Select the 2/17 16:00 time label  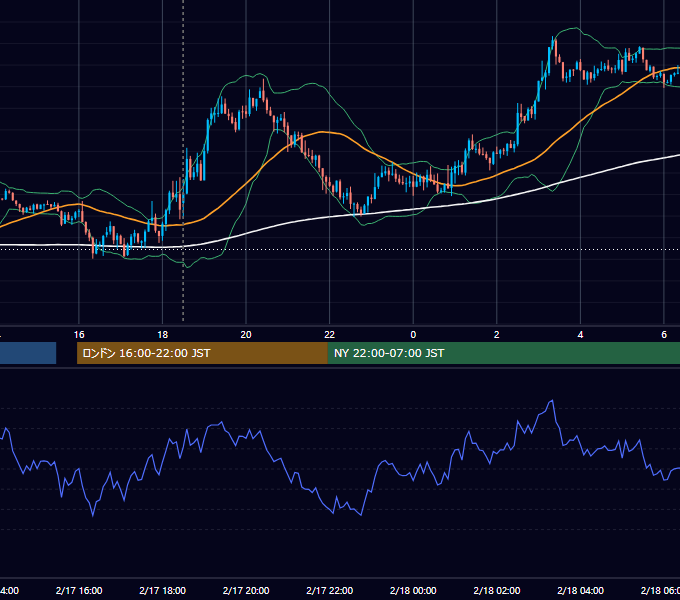pos(79,590)
